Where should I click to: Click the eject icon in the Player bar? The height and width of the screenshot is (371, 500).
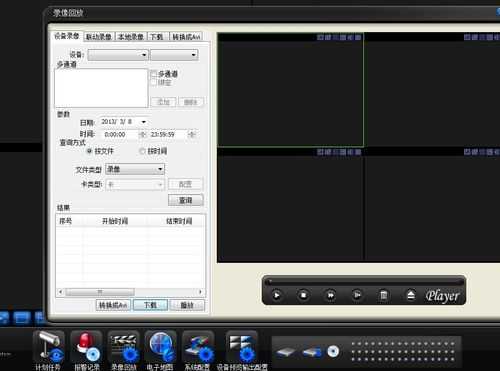[x=411, y=295]
